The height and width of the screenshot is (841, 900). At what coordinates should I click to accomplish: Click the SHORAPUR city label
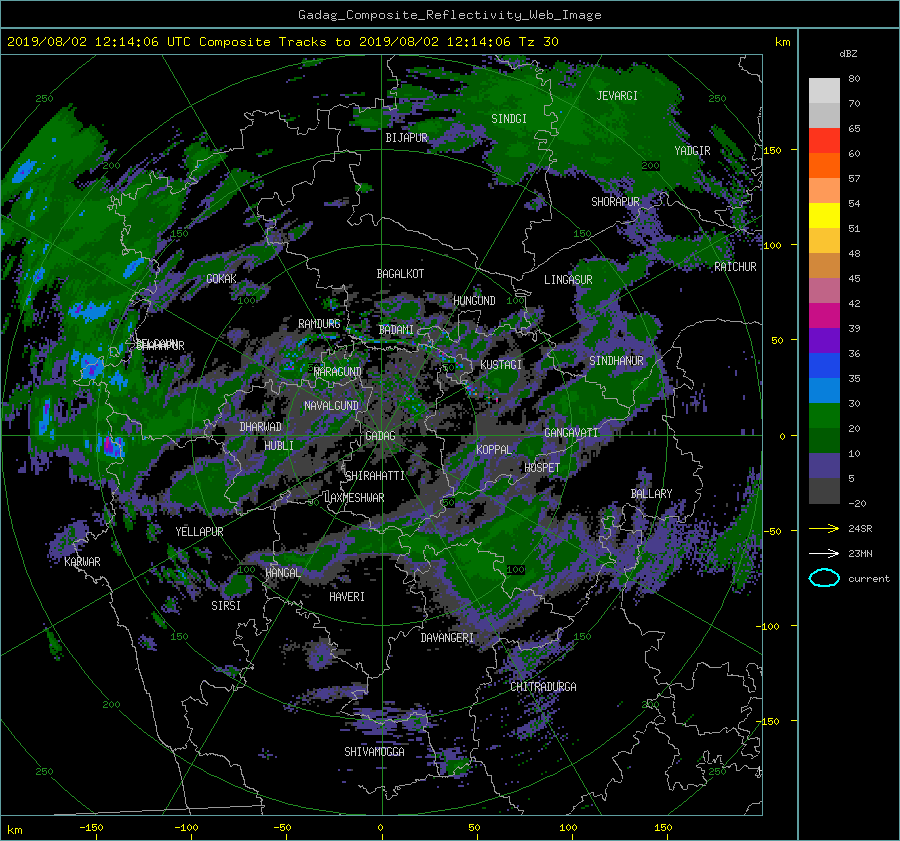pyautogui.click(x=615, y=202)
